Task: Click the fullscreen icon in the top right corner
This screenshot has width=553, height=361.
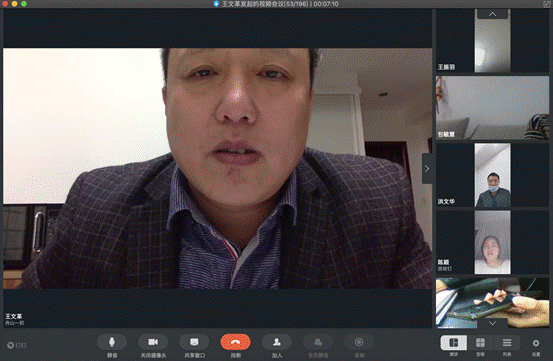Action: (546, 4)
